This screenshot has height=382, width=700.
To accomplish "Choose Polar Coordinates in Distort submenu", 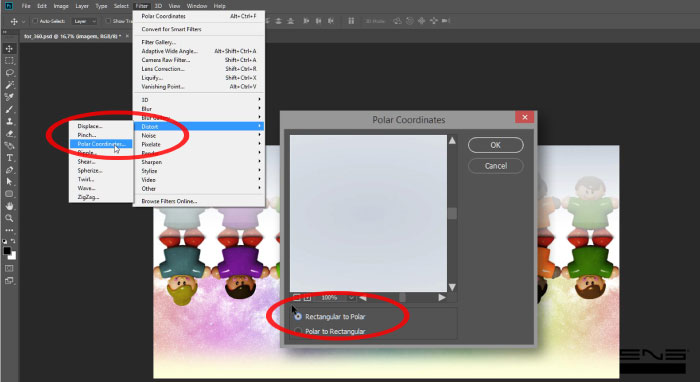I will pos(101,144).
